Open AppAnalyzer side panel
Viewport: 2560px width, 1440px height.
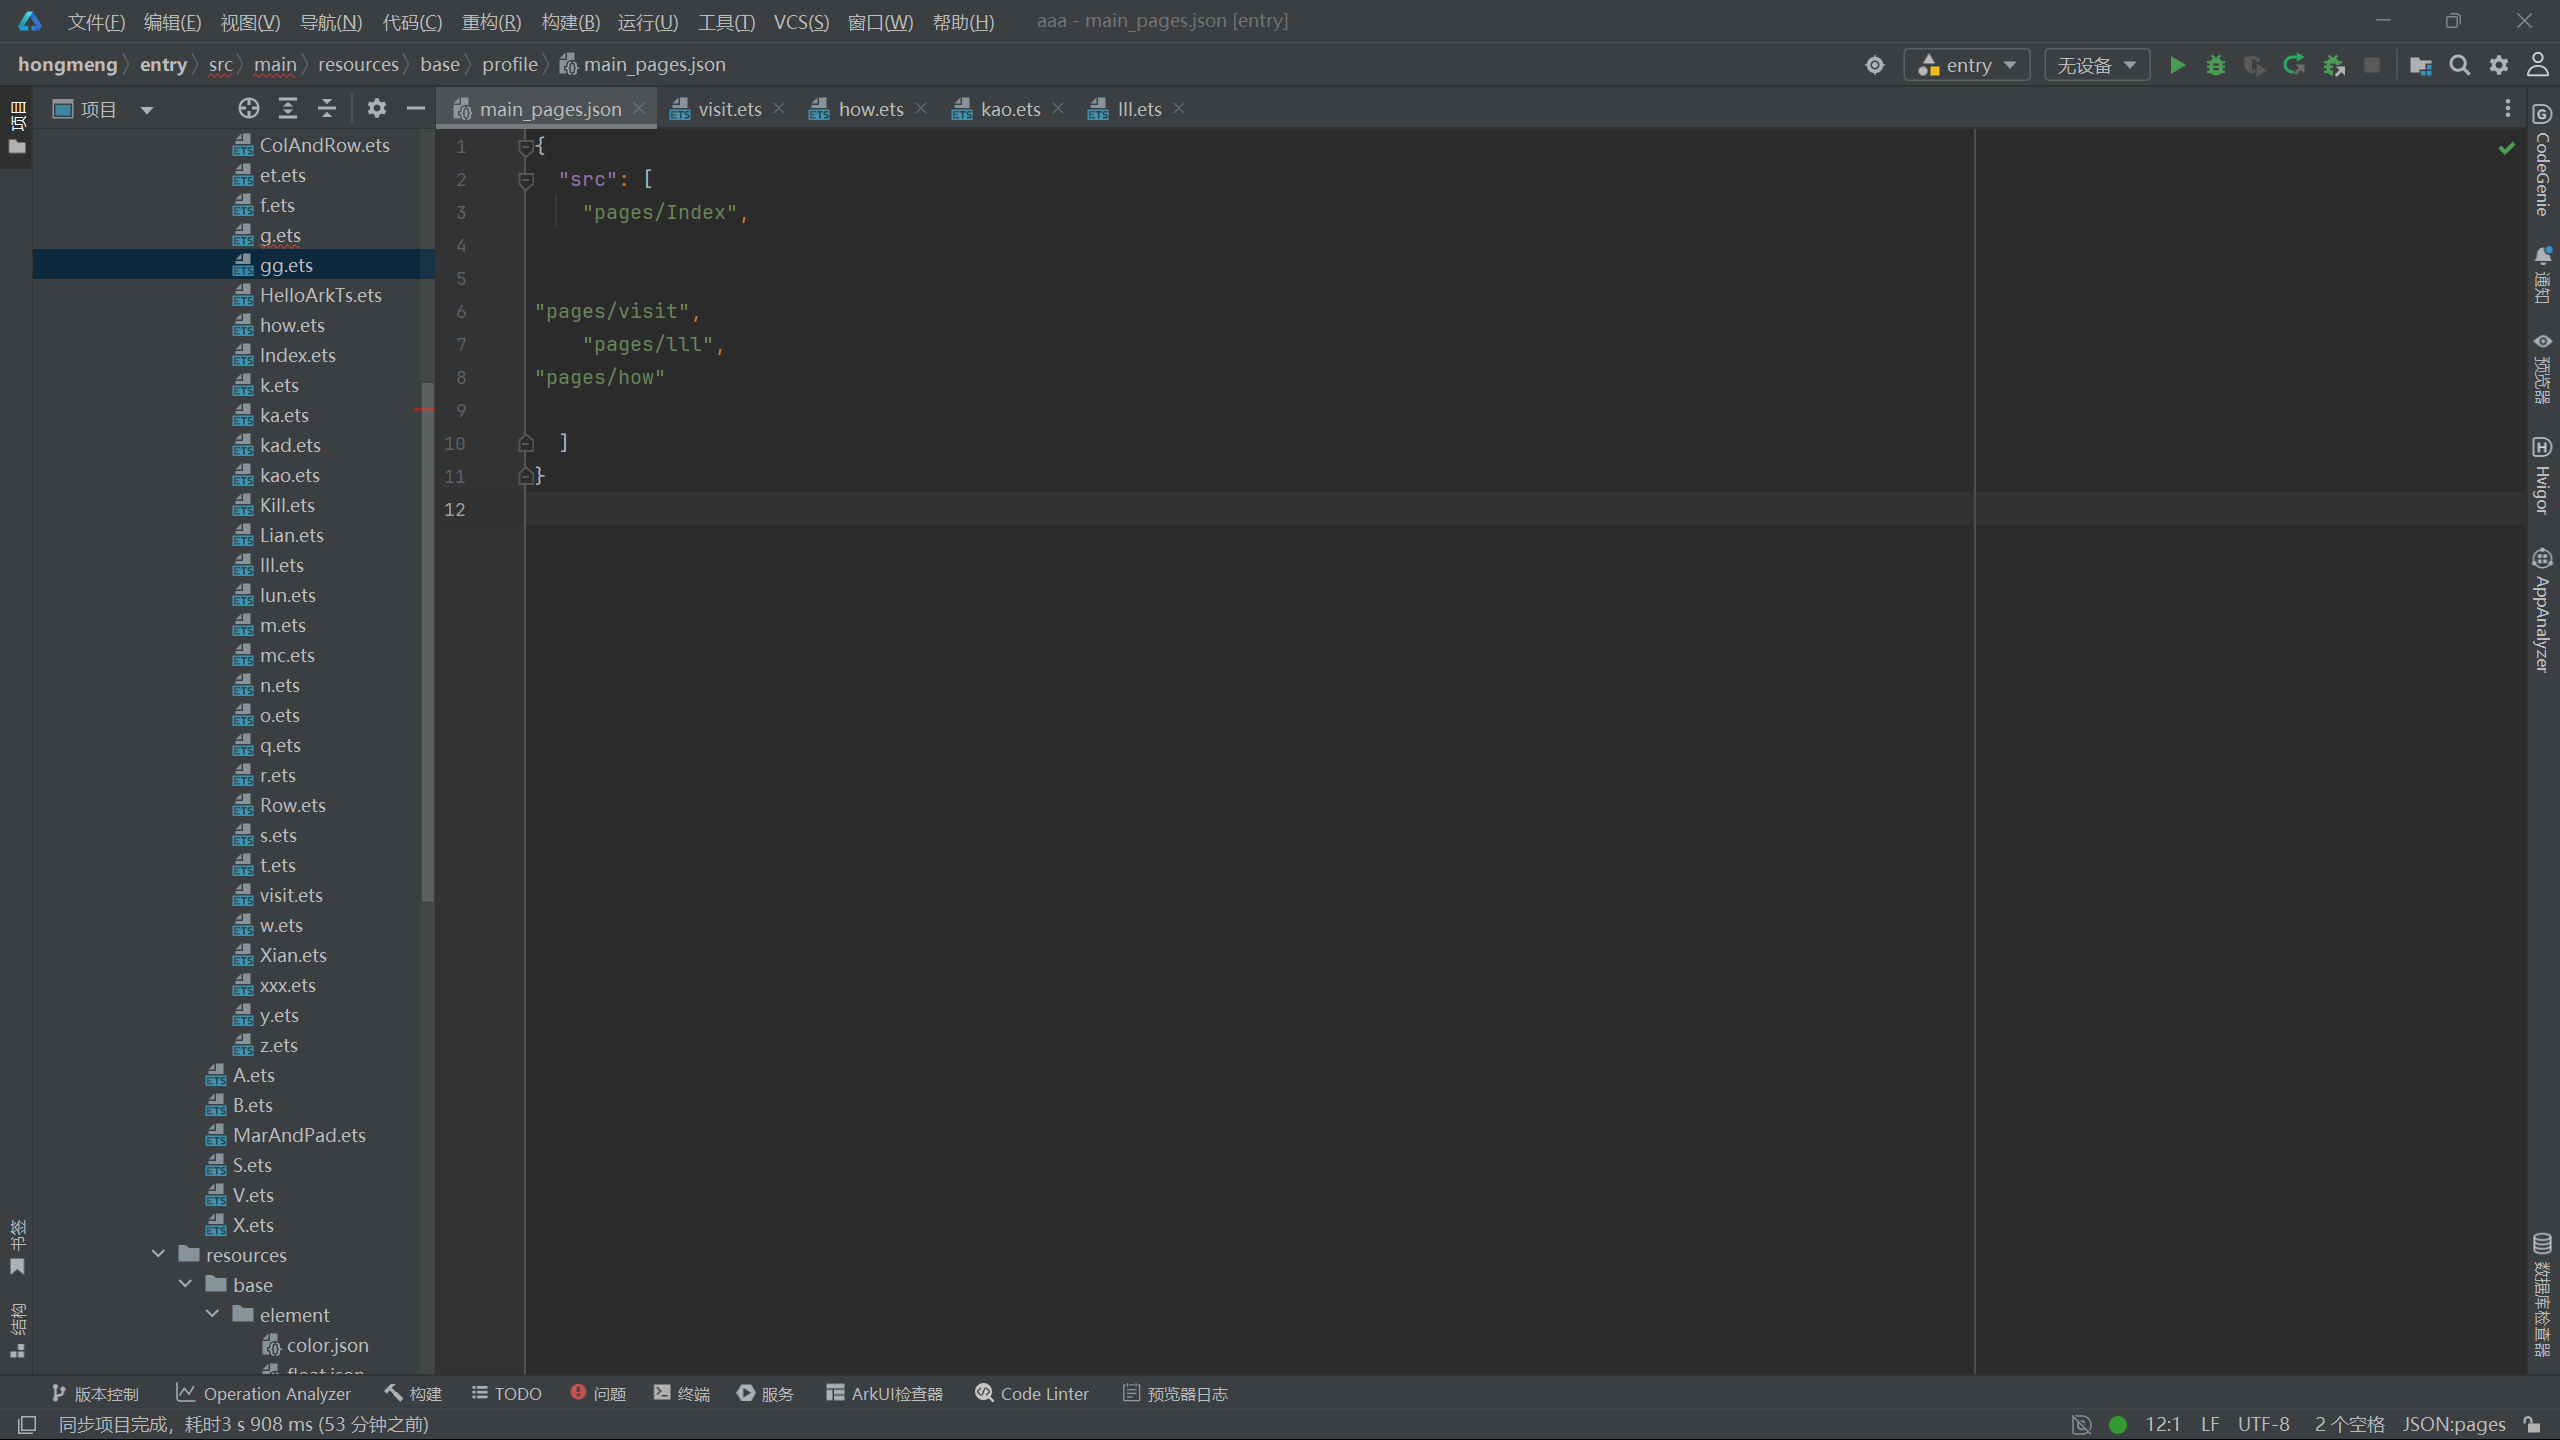[x=2543, y=610]
